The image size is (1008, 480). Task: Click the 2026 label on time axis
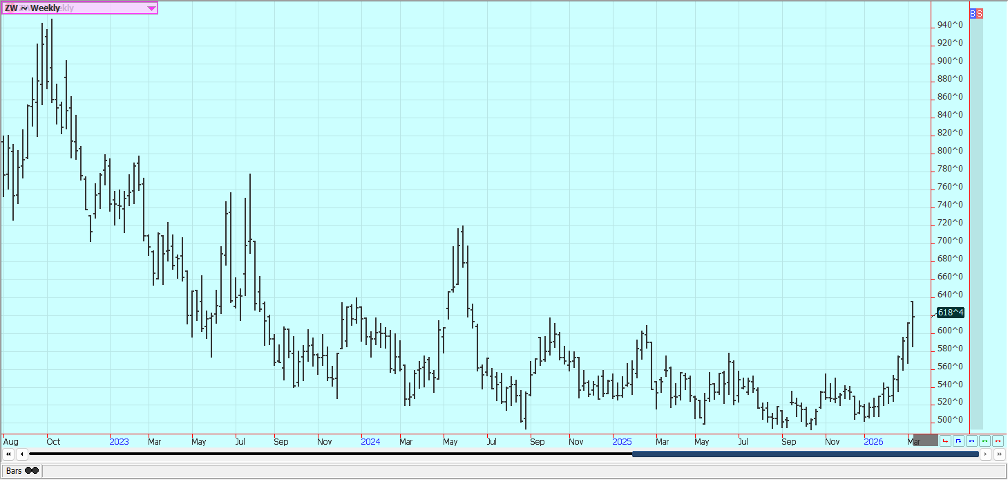point(873,440)
